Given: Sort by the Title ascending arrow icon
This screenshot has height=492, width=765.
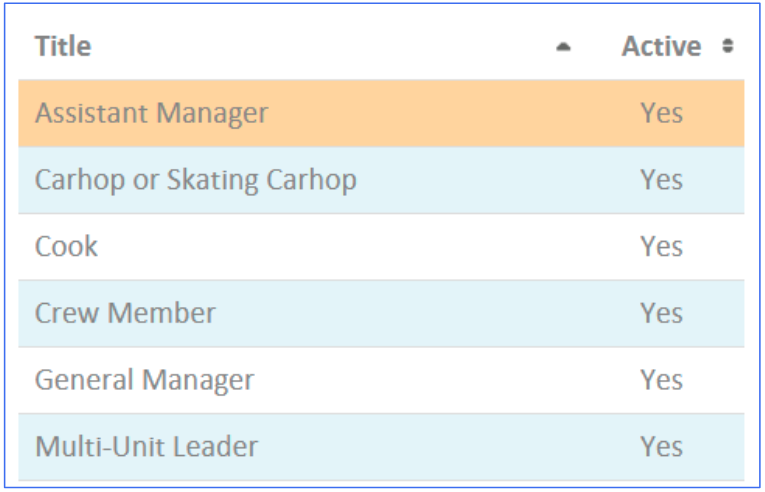Looking at the screenshot, I should 564,47.
